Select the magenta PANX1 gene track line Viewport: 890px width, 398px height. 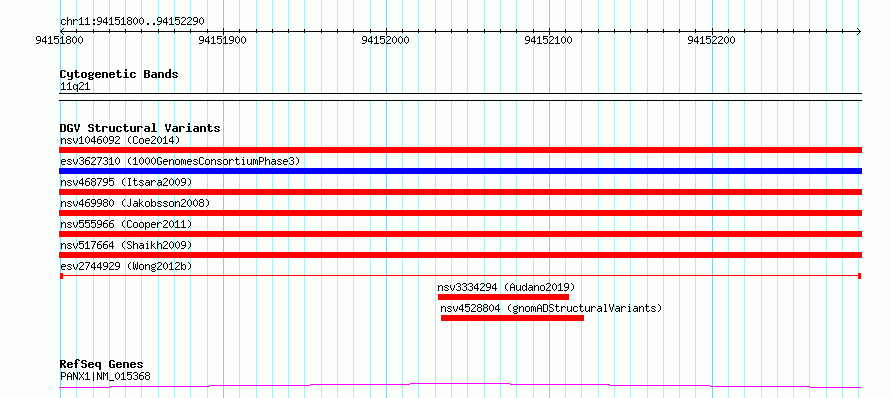click(460, 386)
